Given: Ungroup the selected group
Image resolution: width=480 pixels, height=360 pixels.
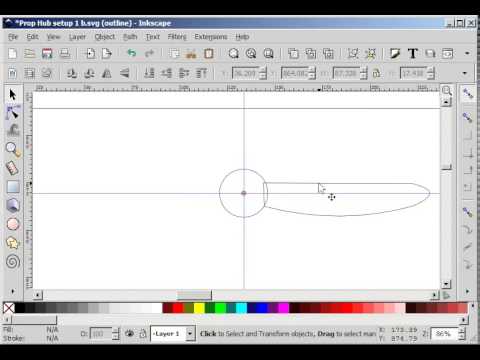Looking at the screenshot, I should point(370,54).
